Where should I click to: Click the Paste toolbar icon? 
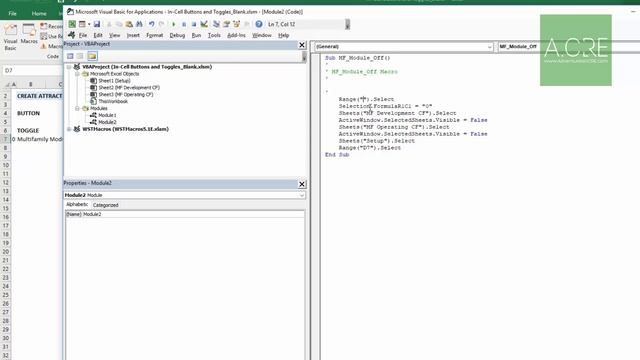[129, 24]
